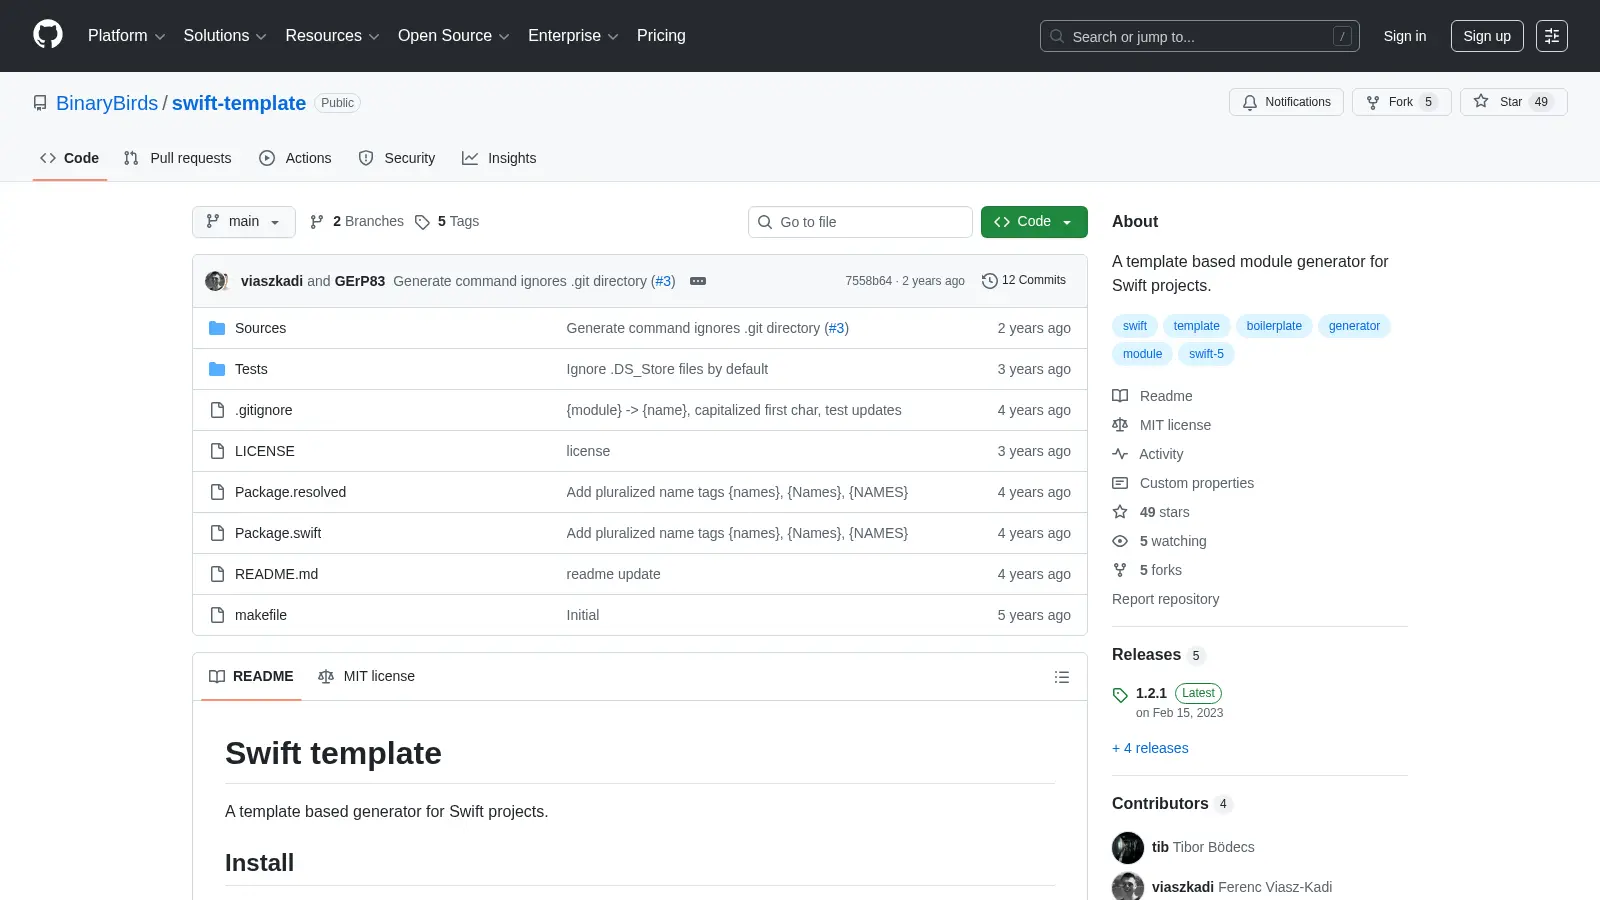Expand the Enterprise menu
1600x900 pixels.
[573, 36]
